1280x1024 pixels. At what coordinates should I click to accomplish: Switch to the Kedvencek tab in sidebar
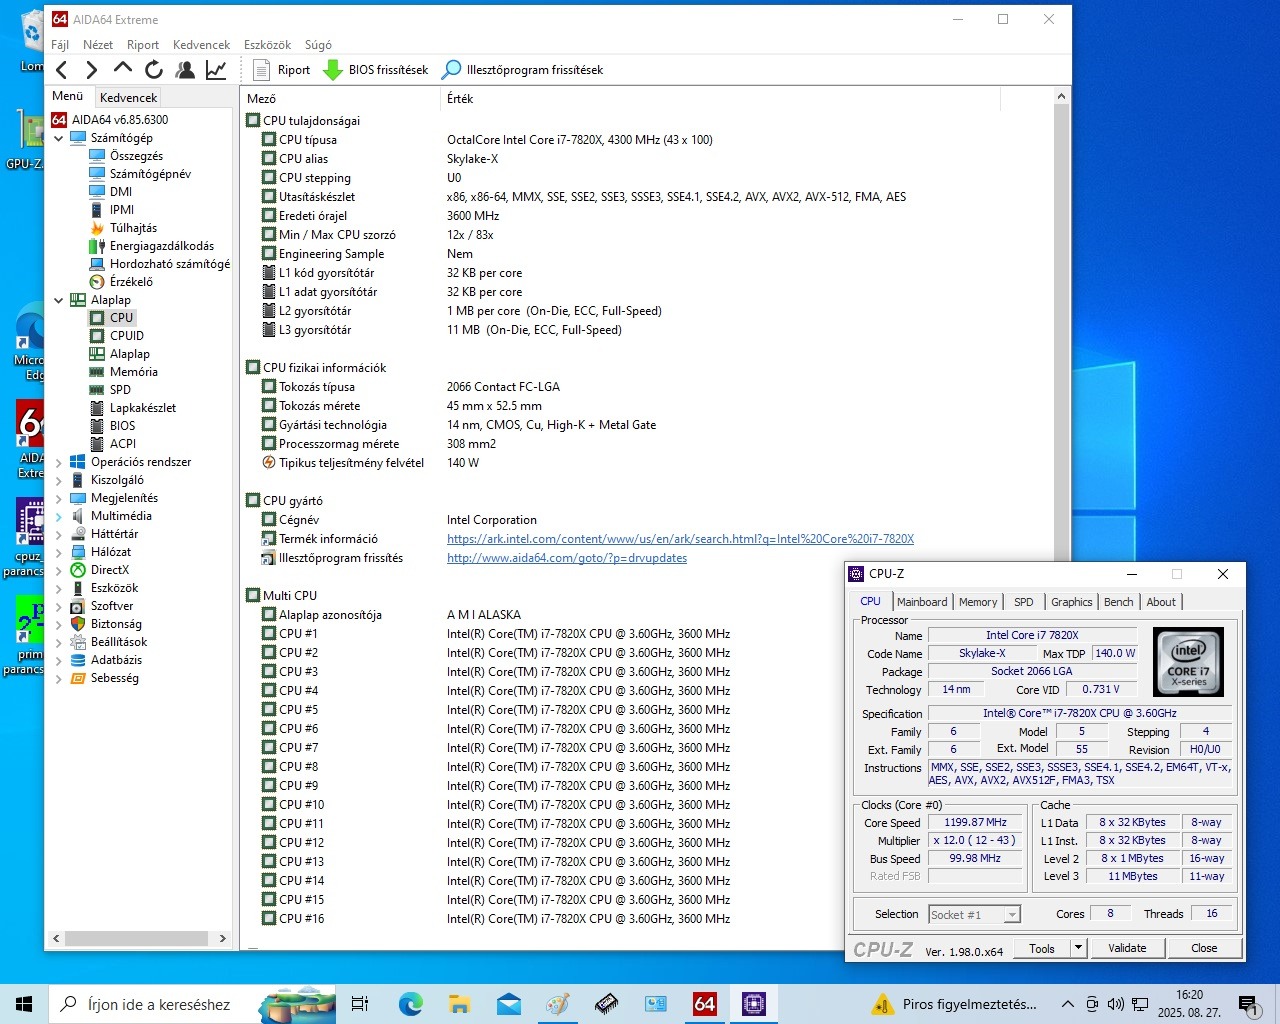tap(128, 97)
